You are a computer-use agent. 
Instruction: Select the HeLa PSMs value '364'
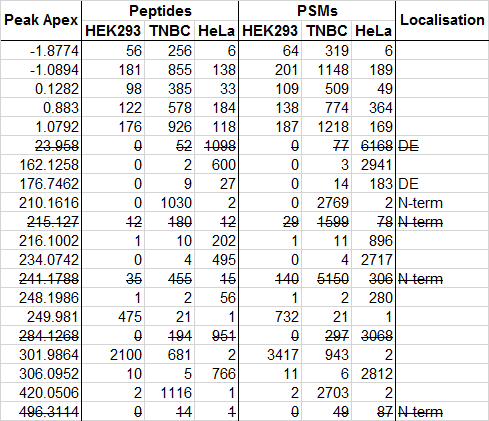373,108
